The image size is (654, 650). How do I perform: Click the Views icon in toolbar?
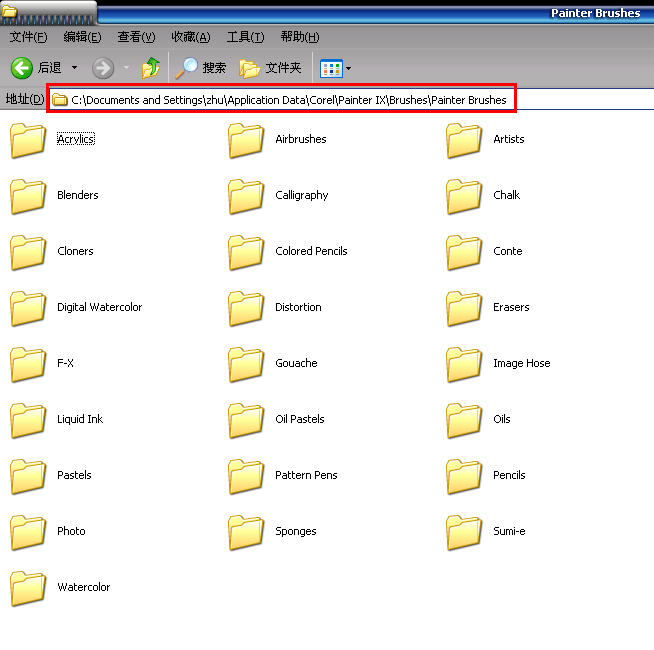[329, 68]
